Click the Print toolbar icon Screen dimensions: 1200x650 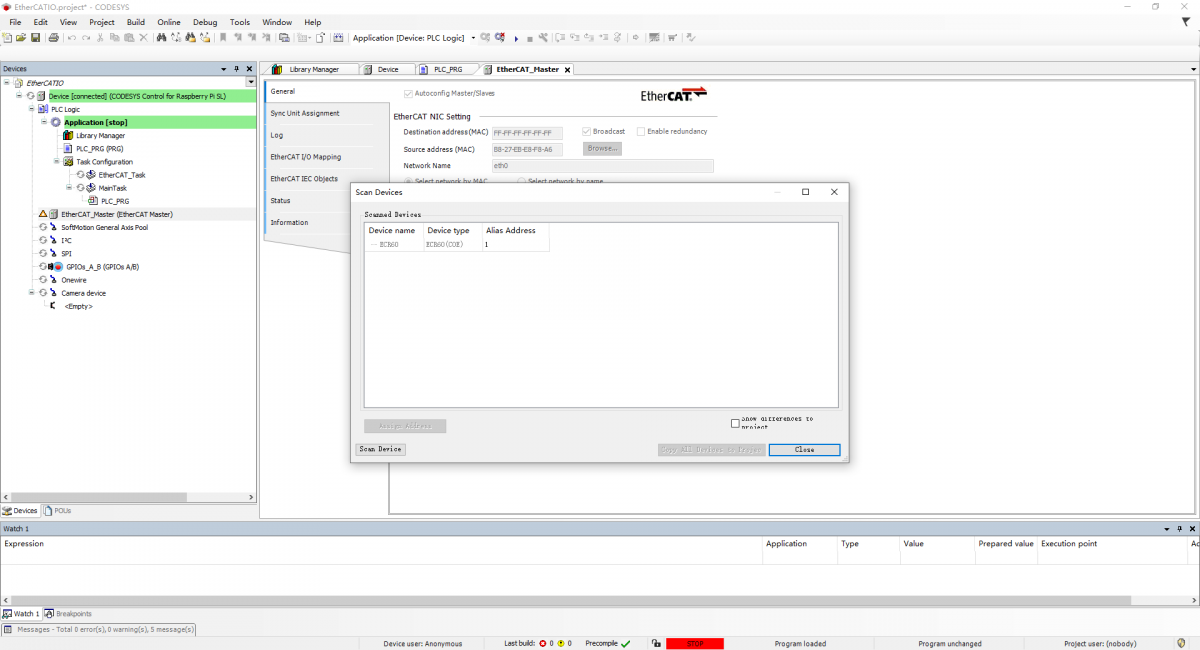(53, 38)
